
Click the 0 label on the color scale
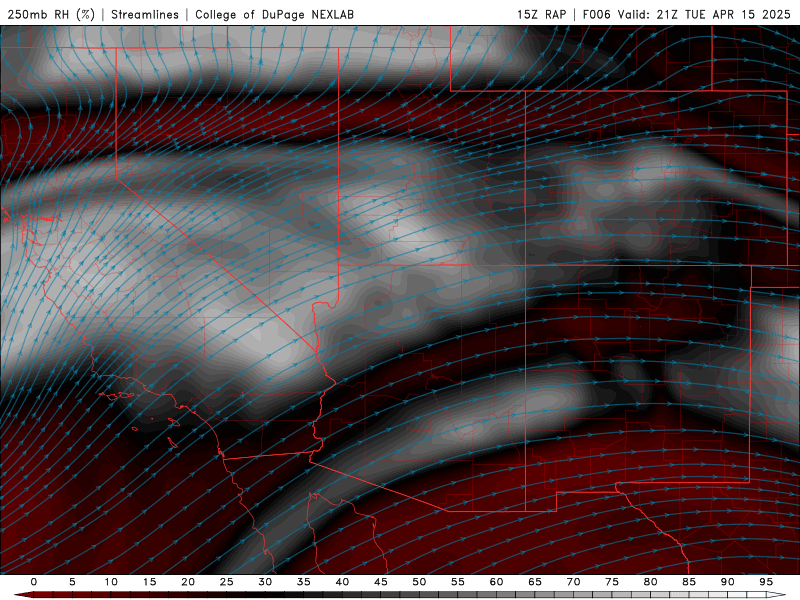[34, 582]
